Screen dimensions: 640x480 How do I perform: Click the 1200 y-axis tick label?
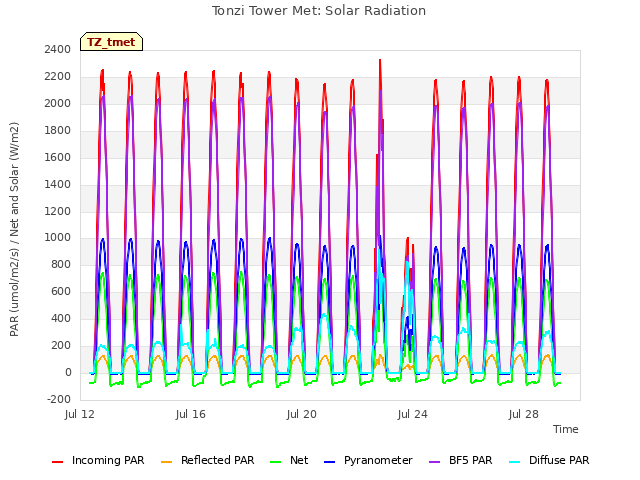[58, 211]
